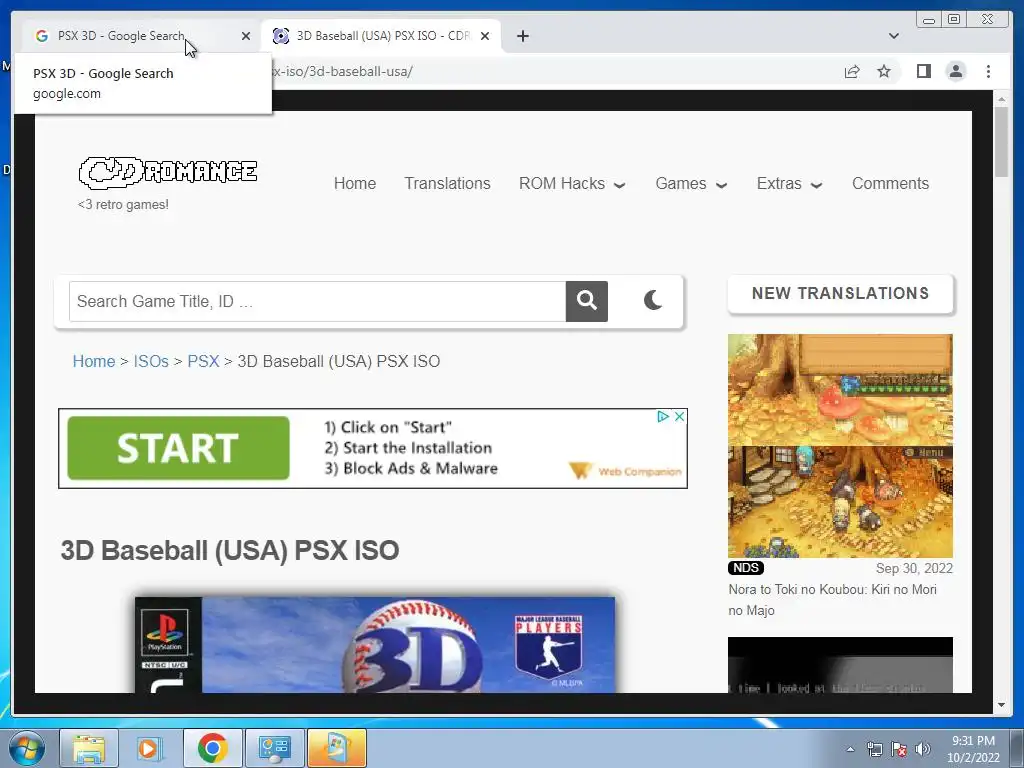Open the Nora to Toki no Koubou screenshot thumbnail

coord(840,446)
